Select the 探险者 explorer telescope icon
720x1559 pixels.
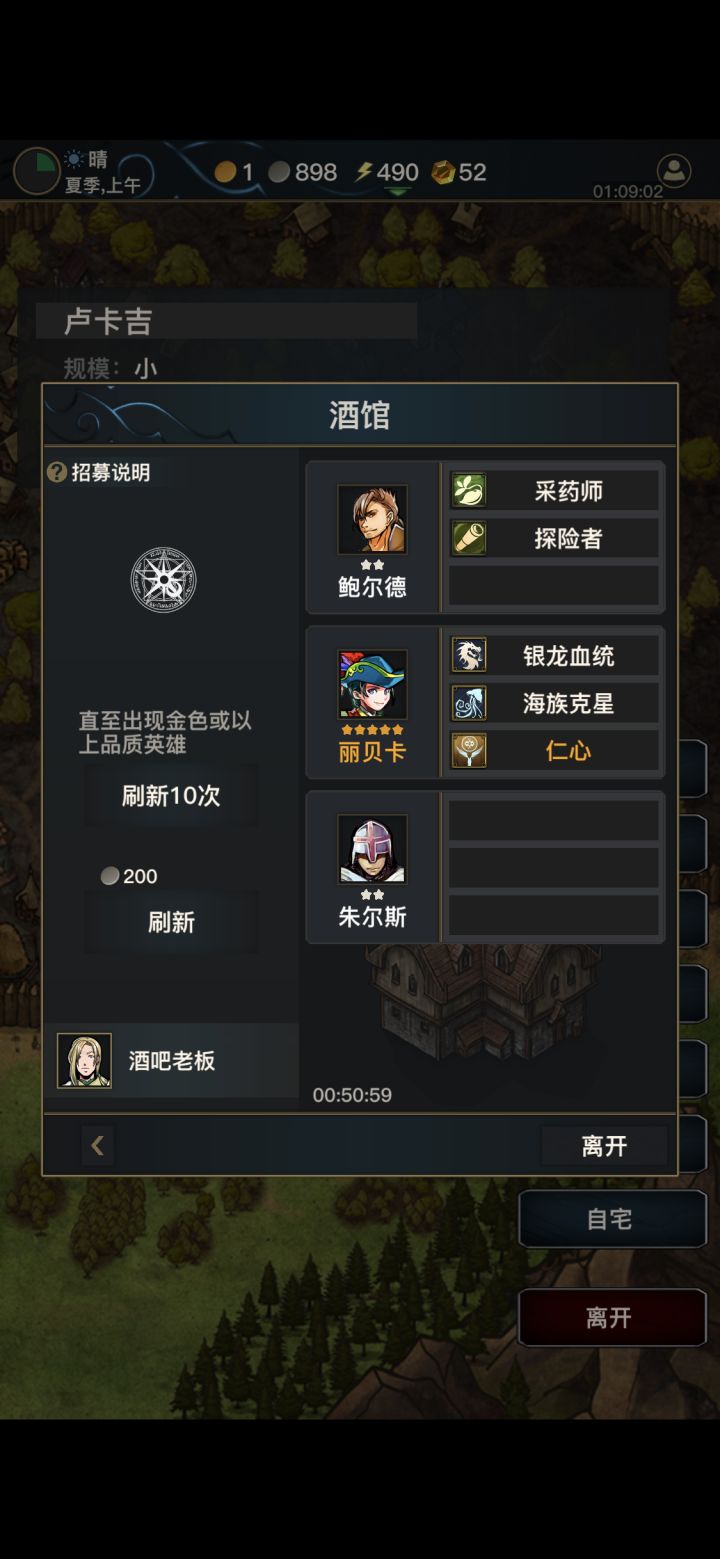[x=469, y=538]
